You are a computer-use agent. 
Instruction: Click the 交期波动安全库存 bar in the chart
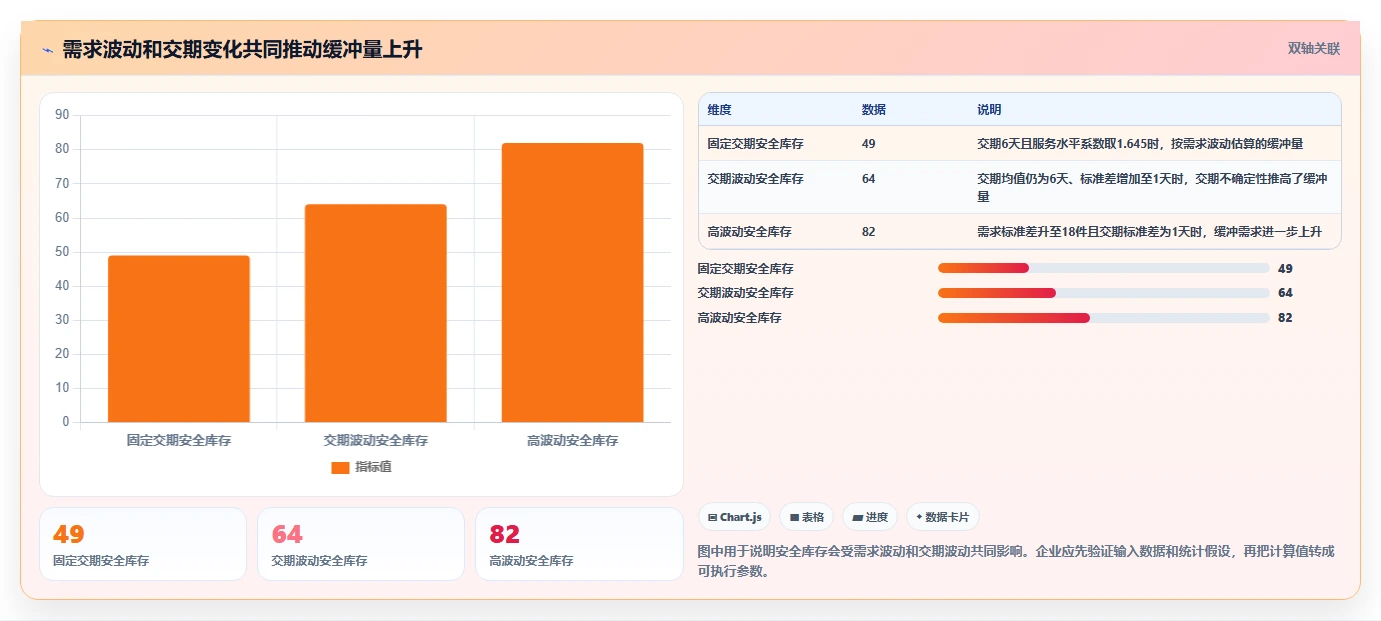(x=375, y=313)
